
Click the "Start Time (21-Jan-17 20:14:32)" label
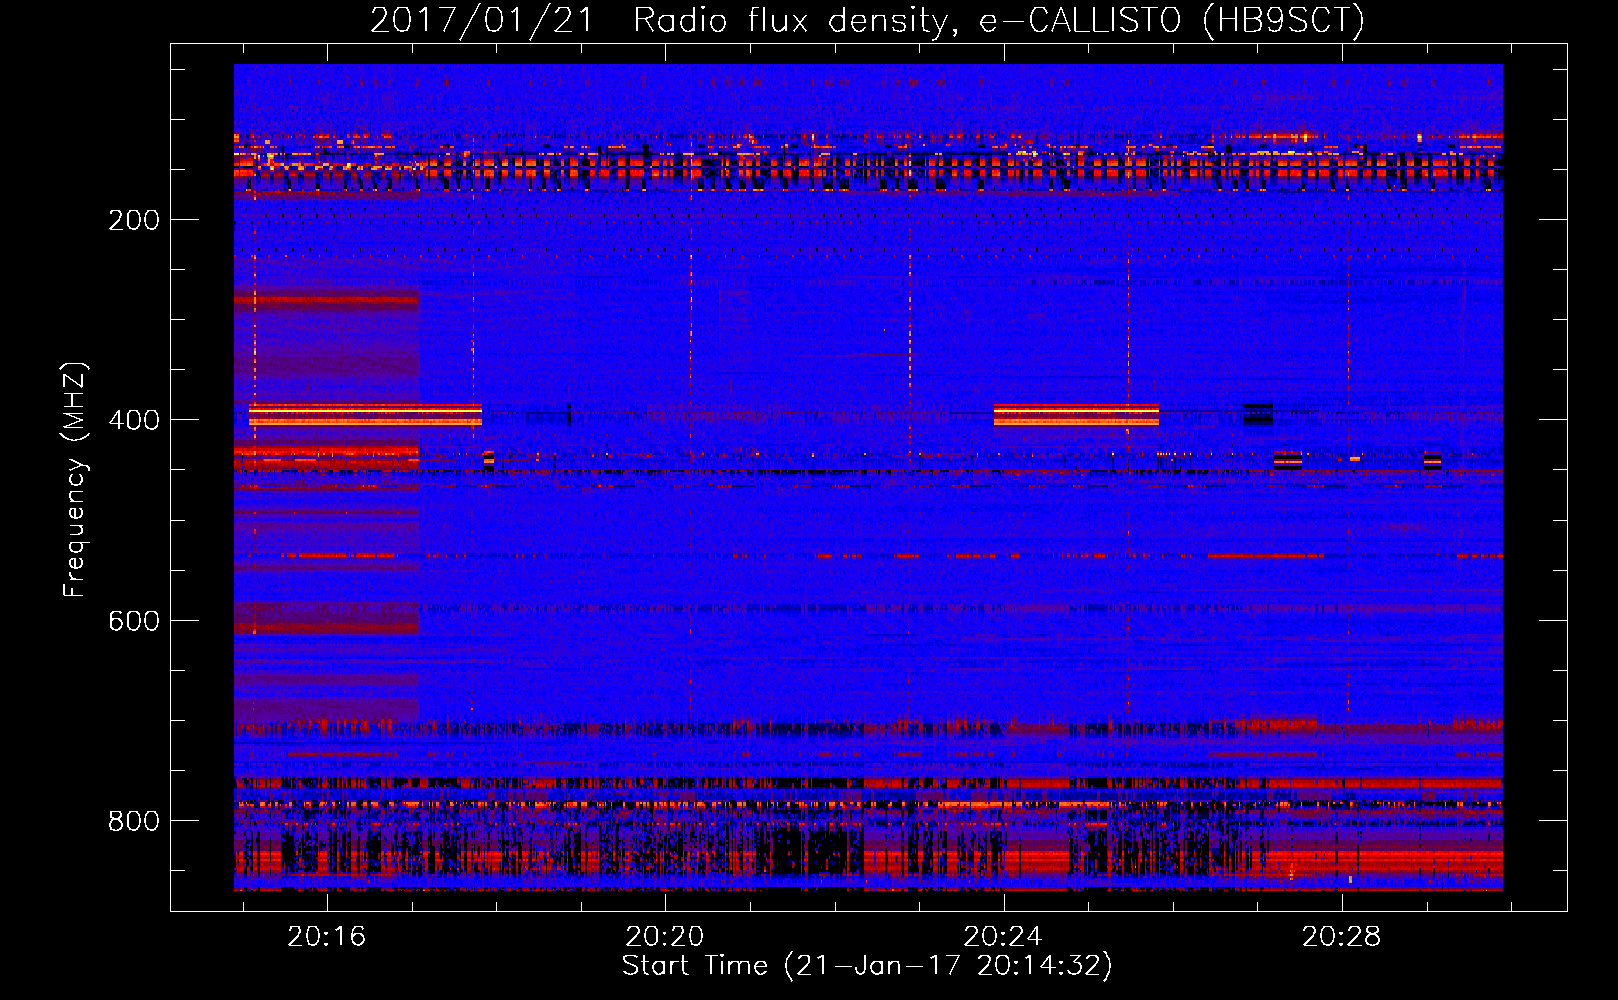pos(867,966)
